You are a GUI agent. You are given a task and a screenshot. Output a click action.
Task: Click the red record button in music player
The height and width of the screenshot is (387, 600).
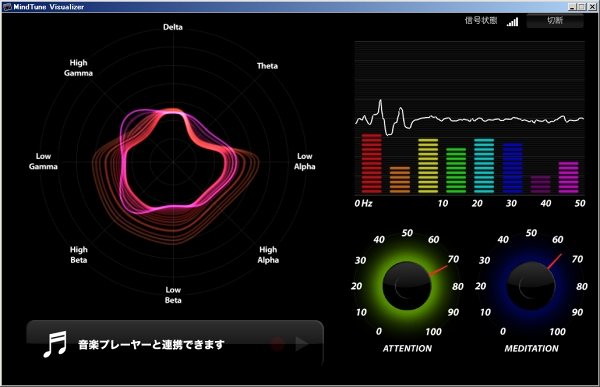click(278, 344)
